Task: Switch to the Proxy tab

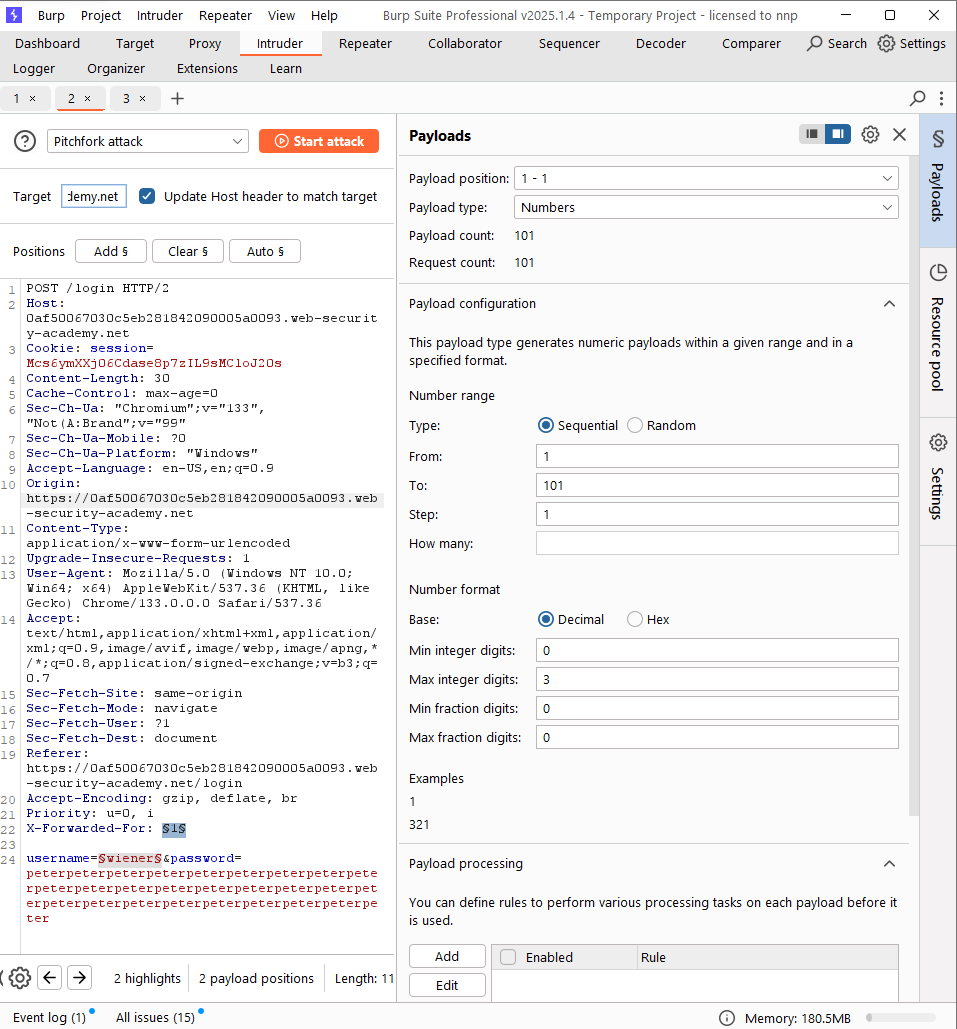Action: [x=205, y=43]
